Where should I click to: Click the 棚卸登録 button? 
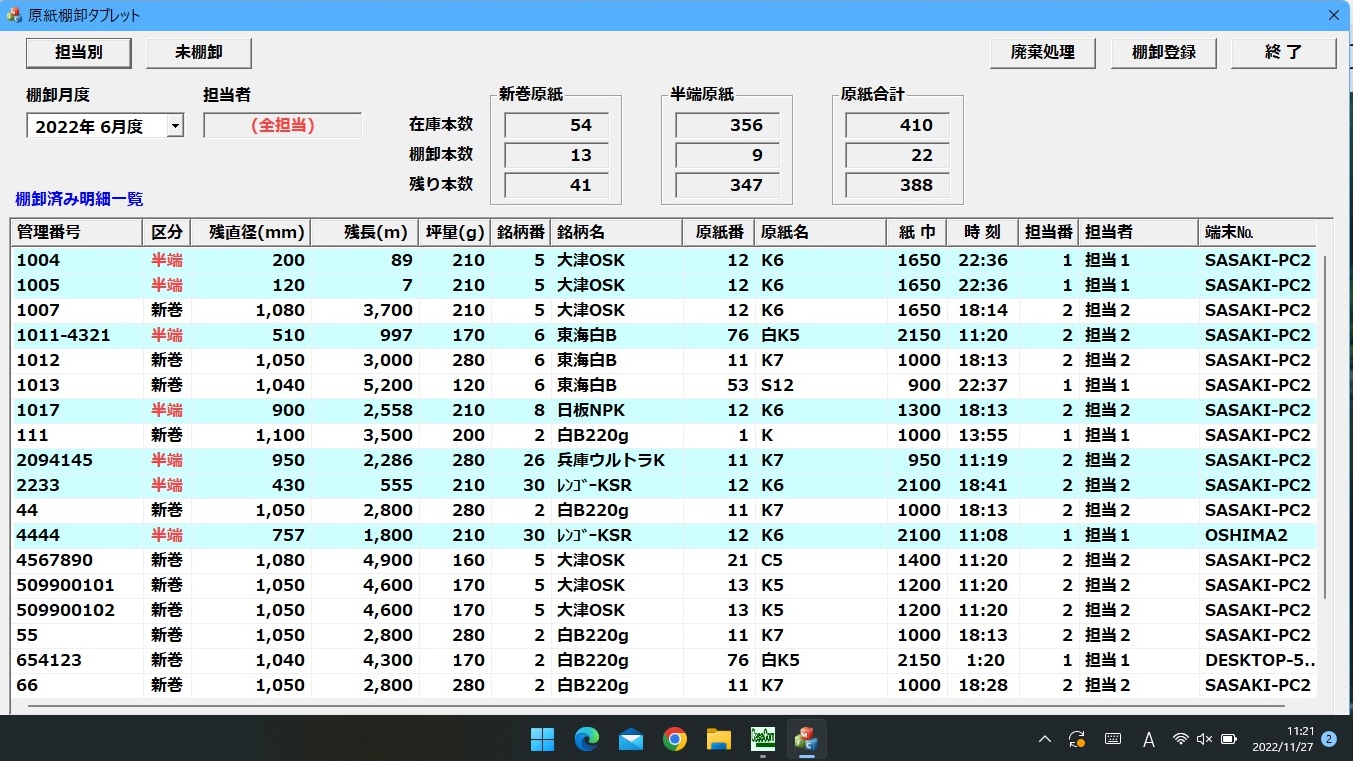tap(1164, 53)
